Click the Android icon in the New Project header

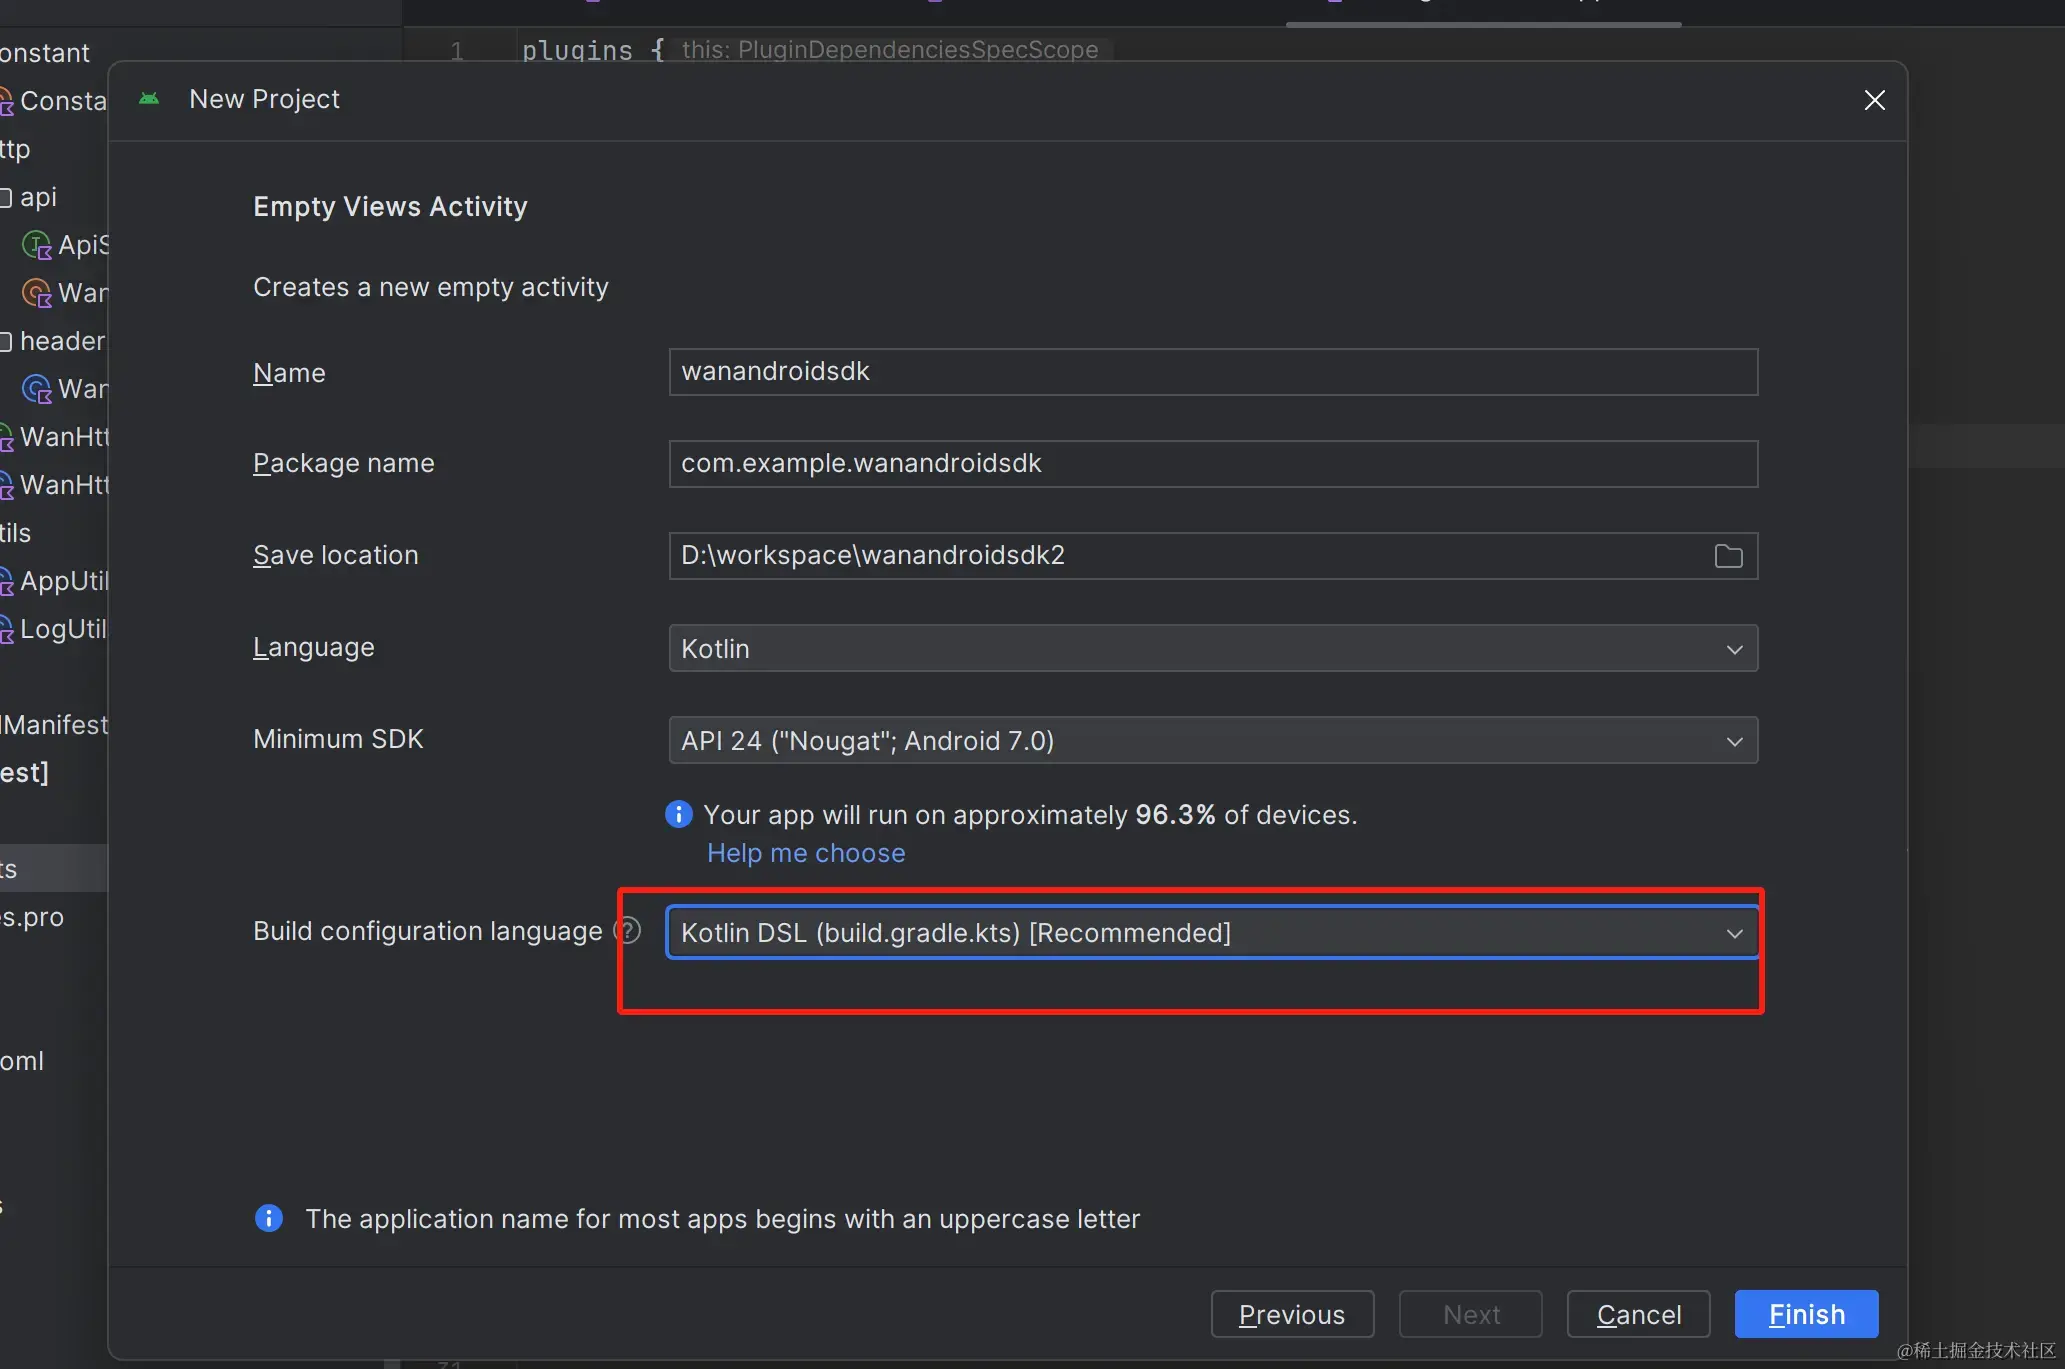[x=149, y=98]
